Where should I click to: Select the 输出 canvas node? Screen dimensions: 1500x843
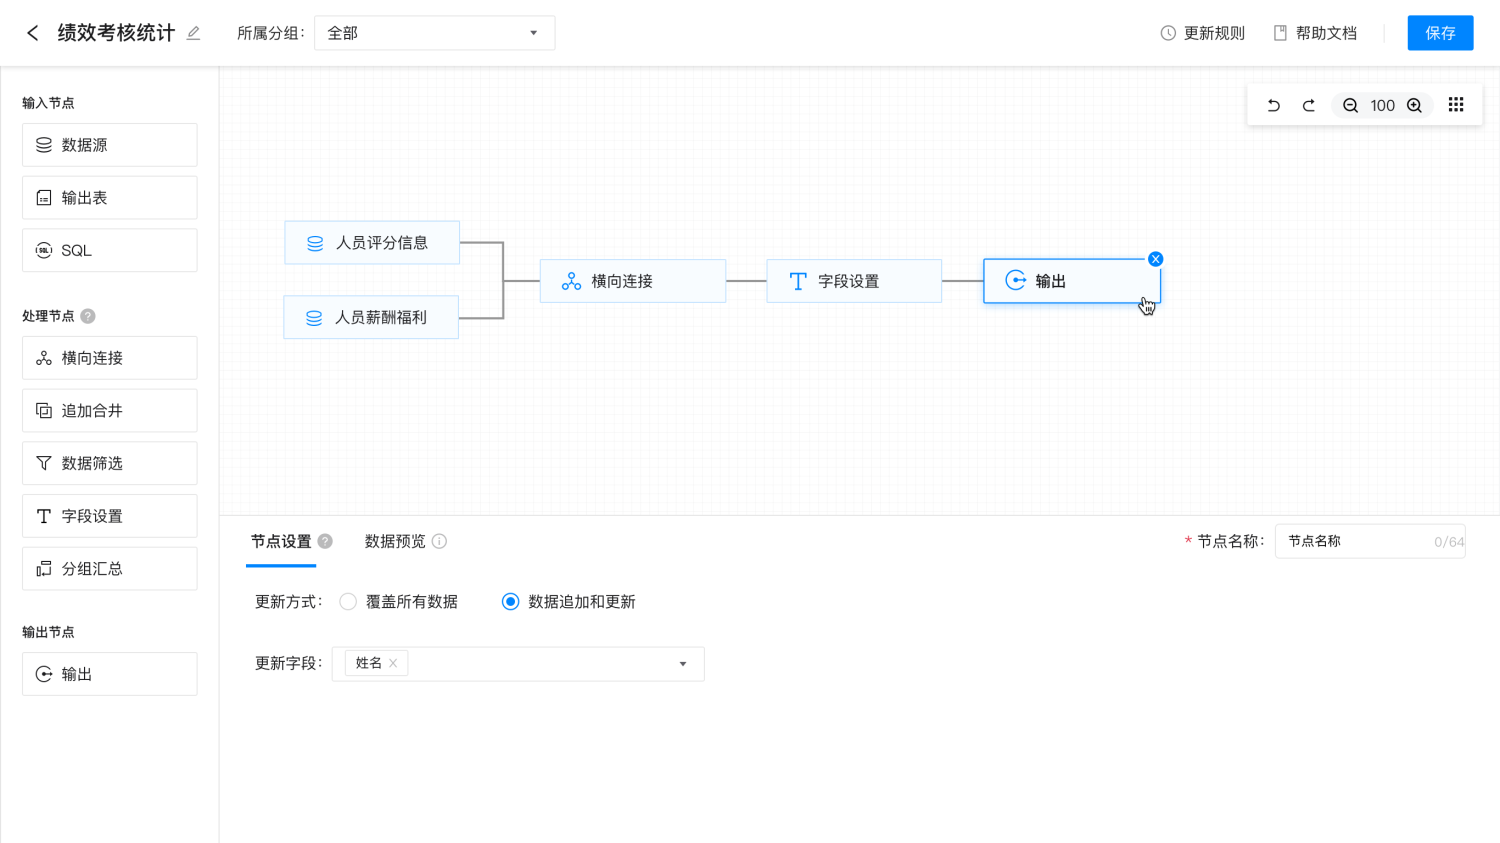coord(1072,281)
